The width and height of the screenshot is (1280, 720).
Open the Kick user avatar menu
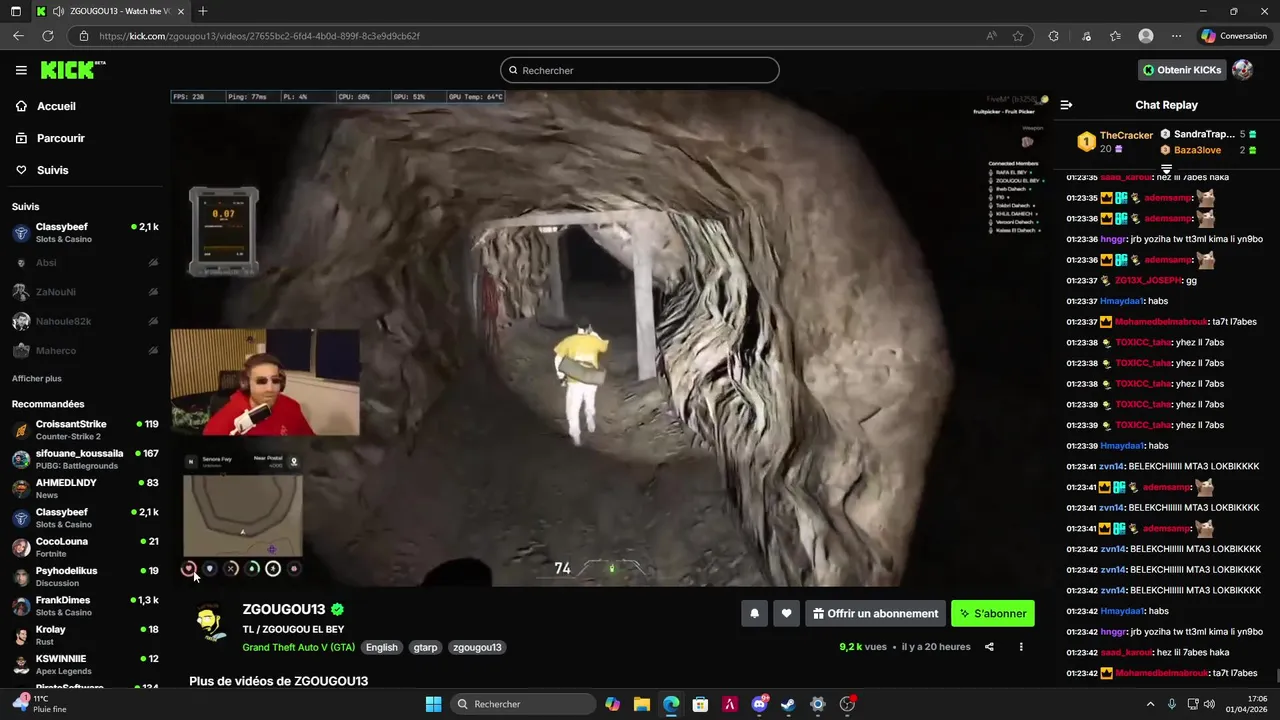click(1242, 70)
